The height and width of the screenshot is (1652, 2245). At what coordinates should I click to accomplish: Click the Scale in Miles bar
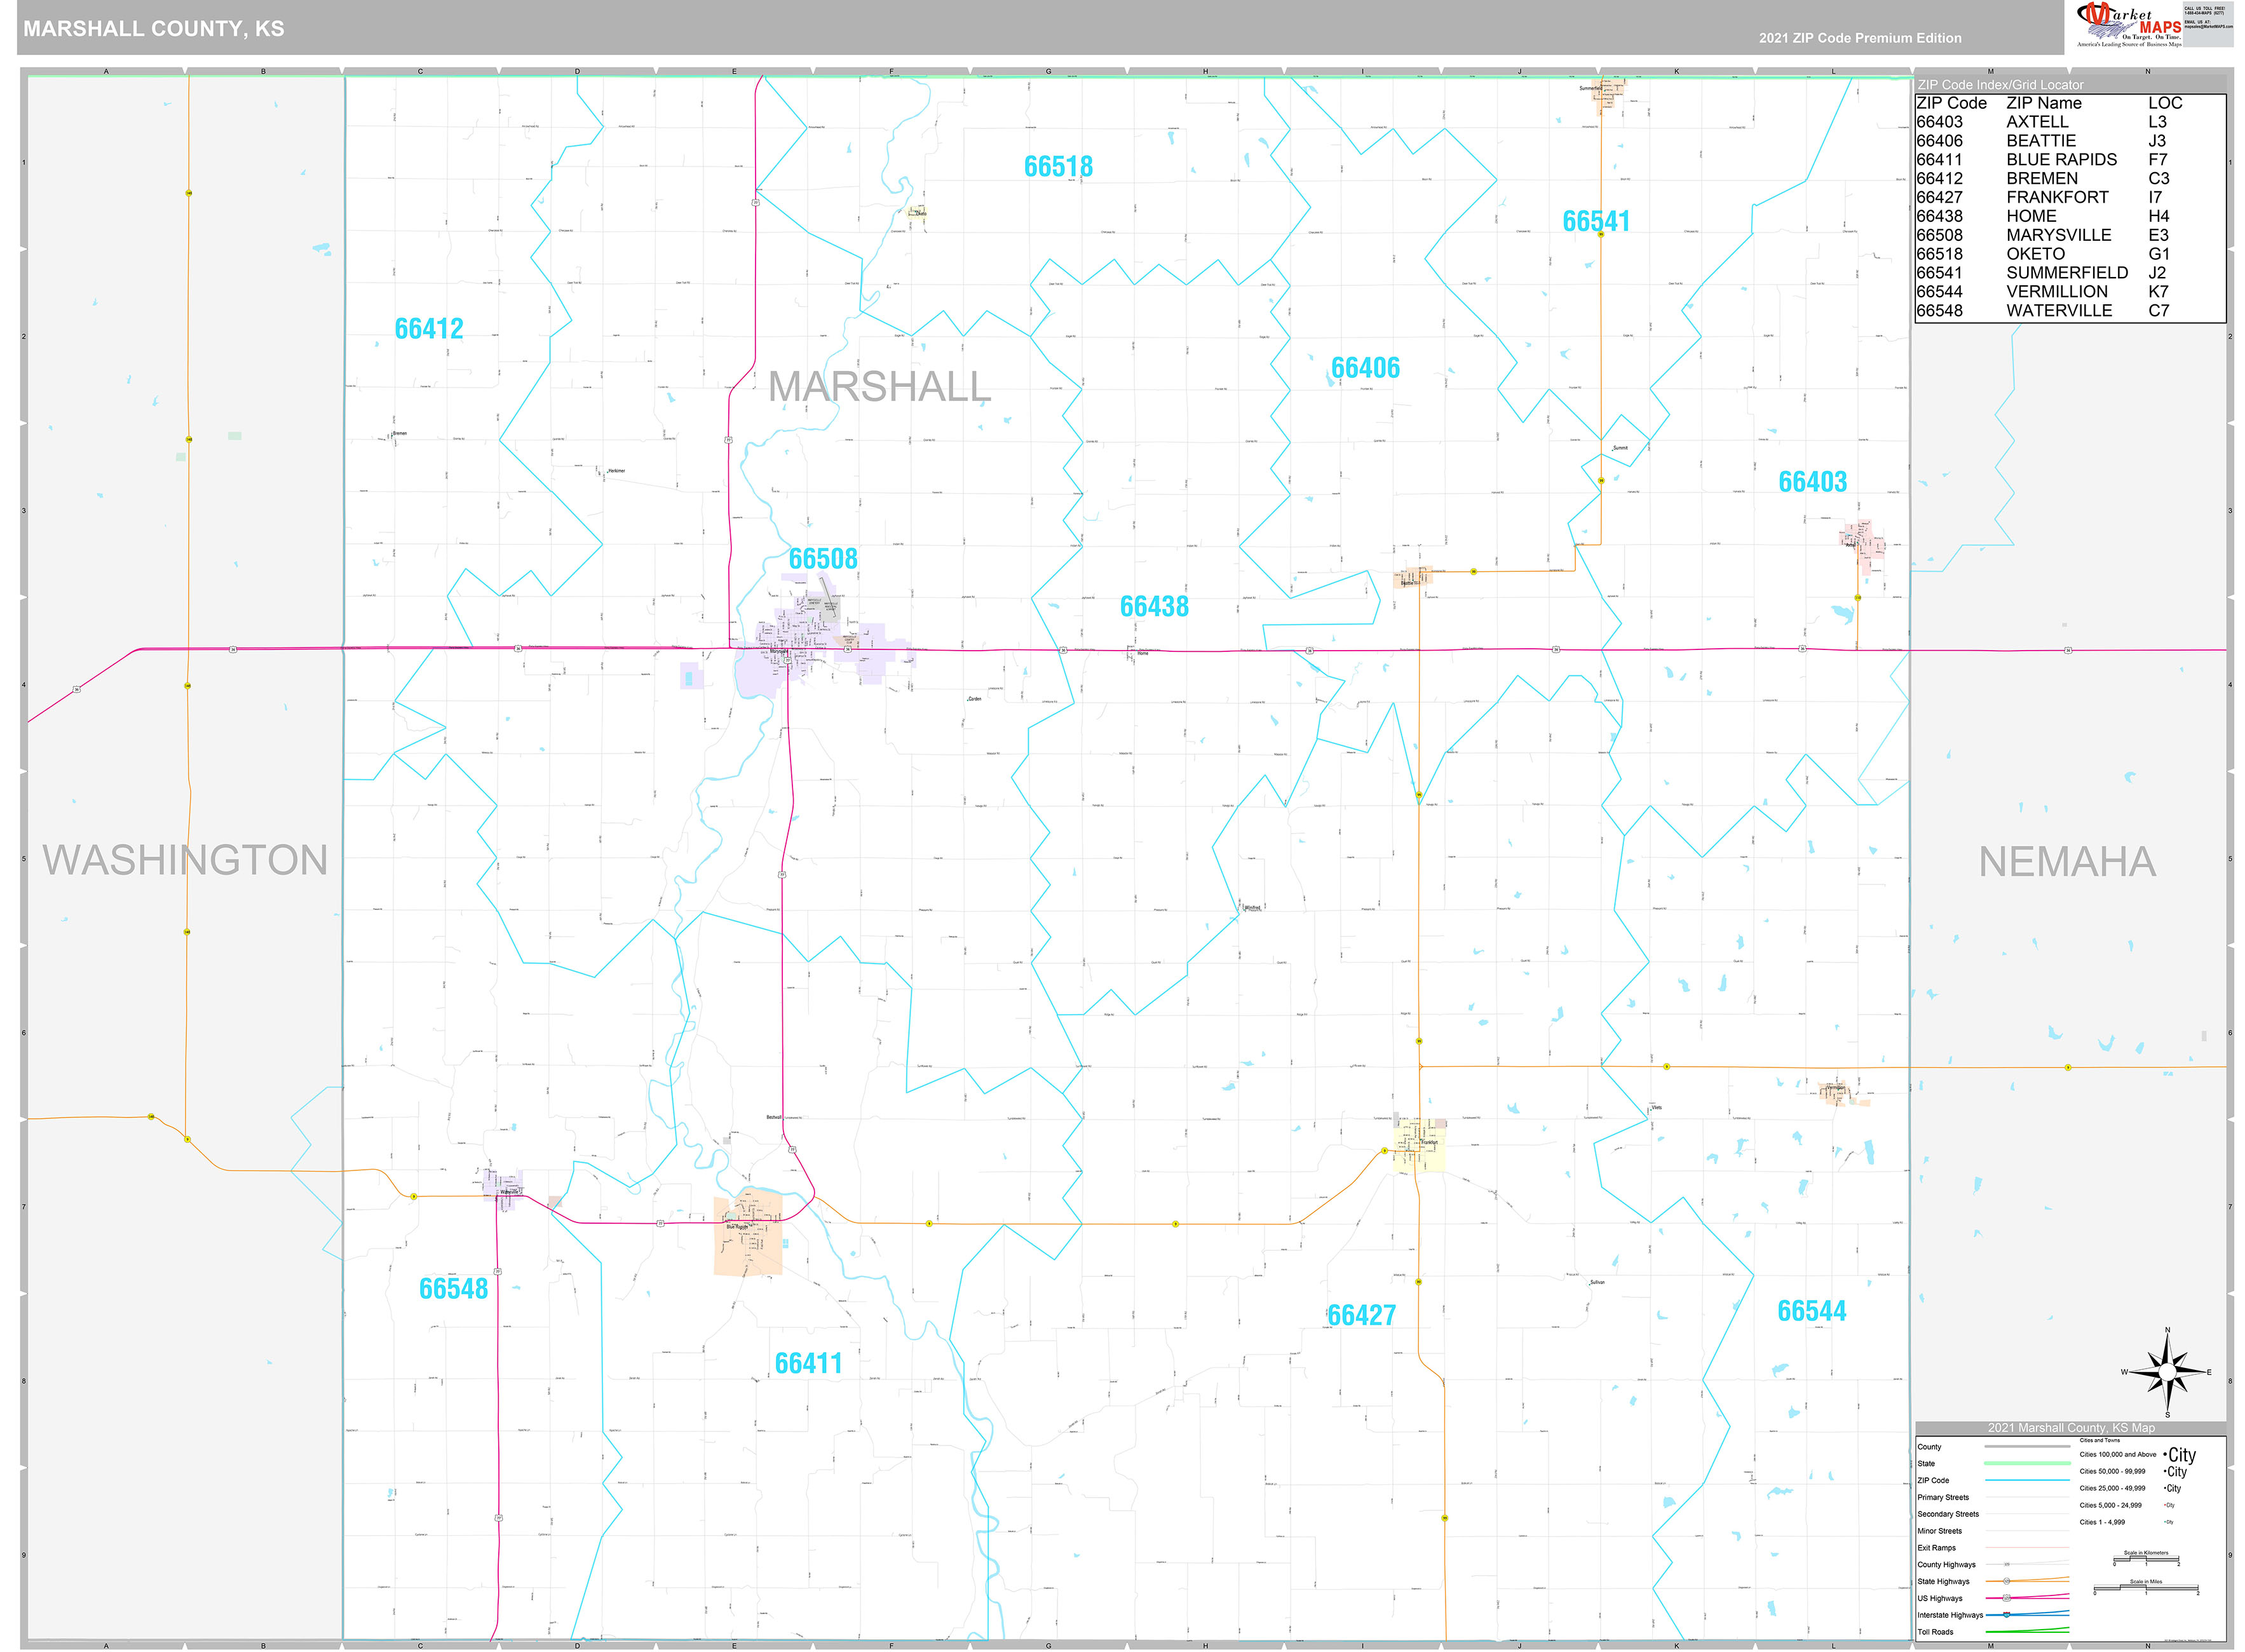click(x=2146, y=1587)
